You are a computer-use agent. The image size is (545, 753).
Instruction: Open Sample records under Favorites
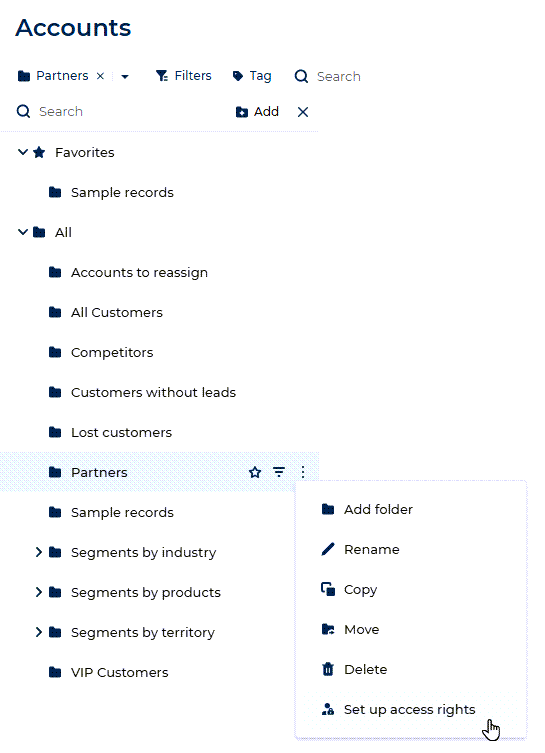click(122, 193)
